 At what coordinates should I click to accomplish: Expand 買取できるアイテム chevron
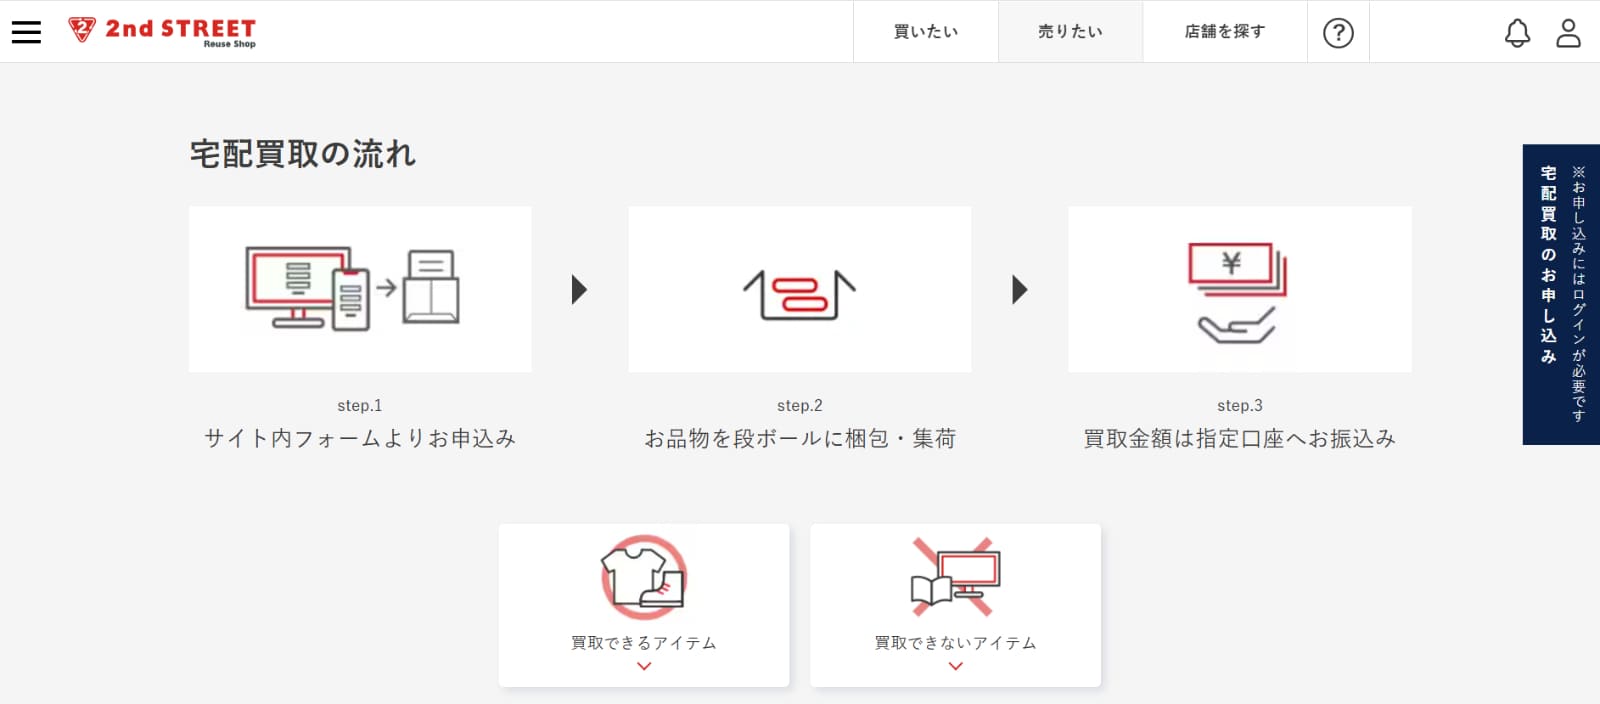[x=644, y=666]
